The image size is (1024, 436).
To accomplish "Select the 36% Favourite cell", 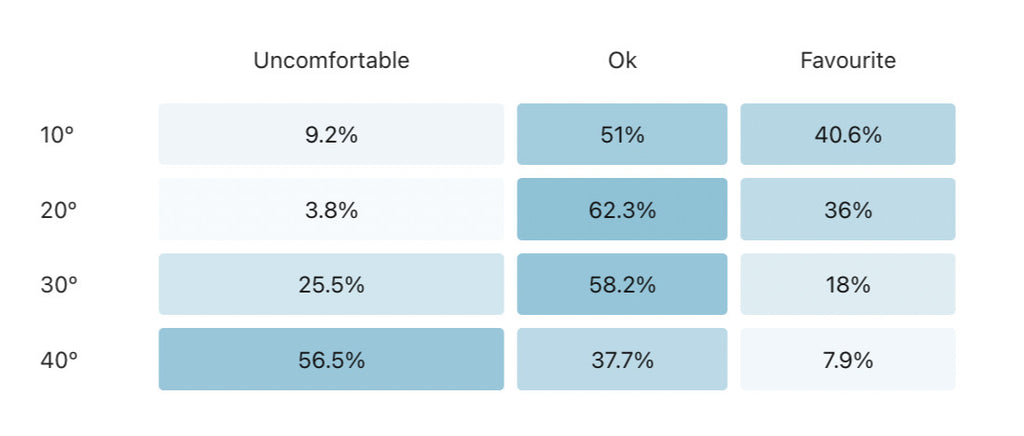I will [848, 210].
